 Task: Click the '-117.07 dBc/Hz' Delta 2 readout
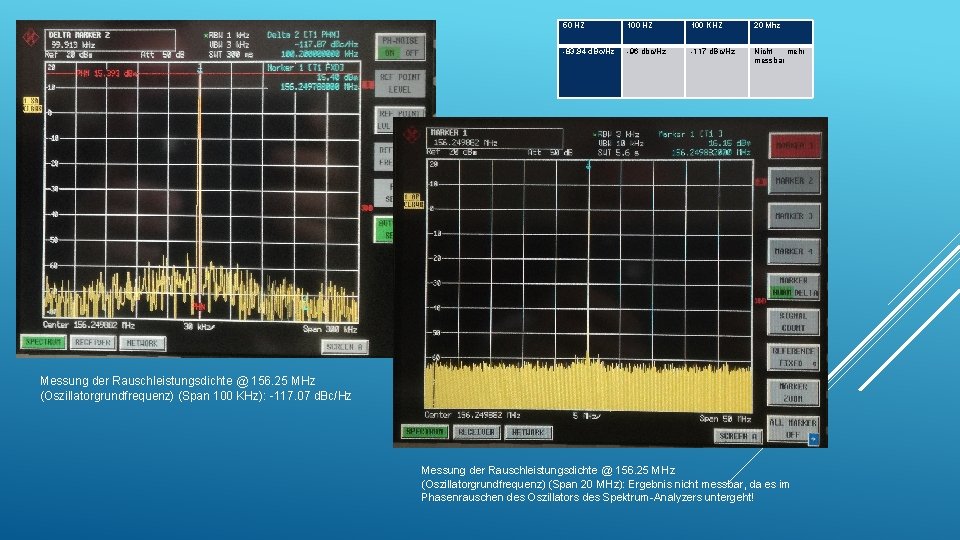tap(326, 45)
